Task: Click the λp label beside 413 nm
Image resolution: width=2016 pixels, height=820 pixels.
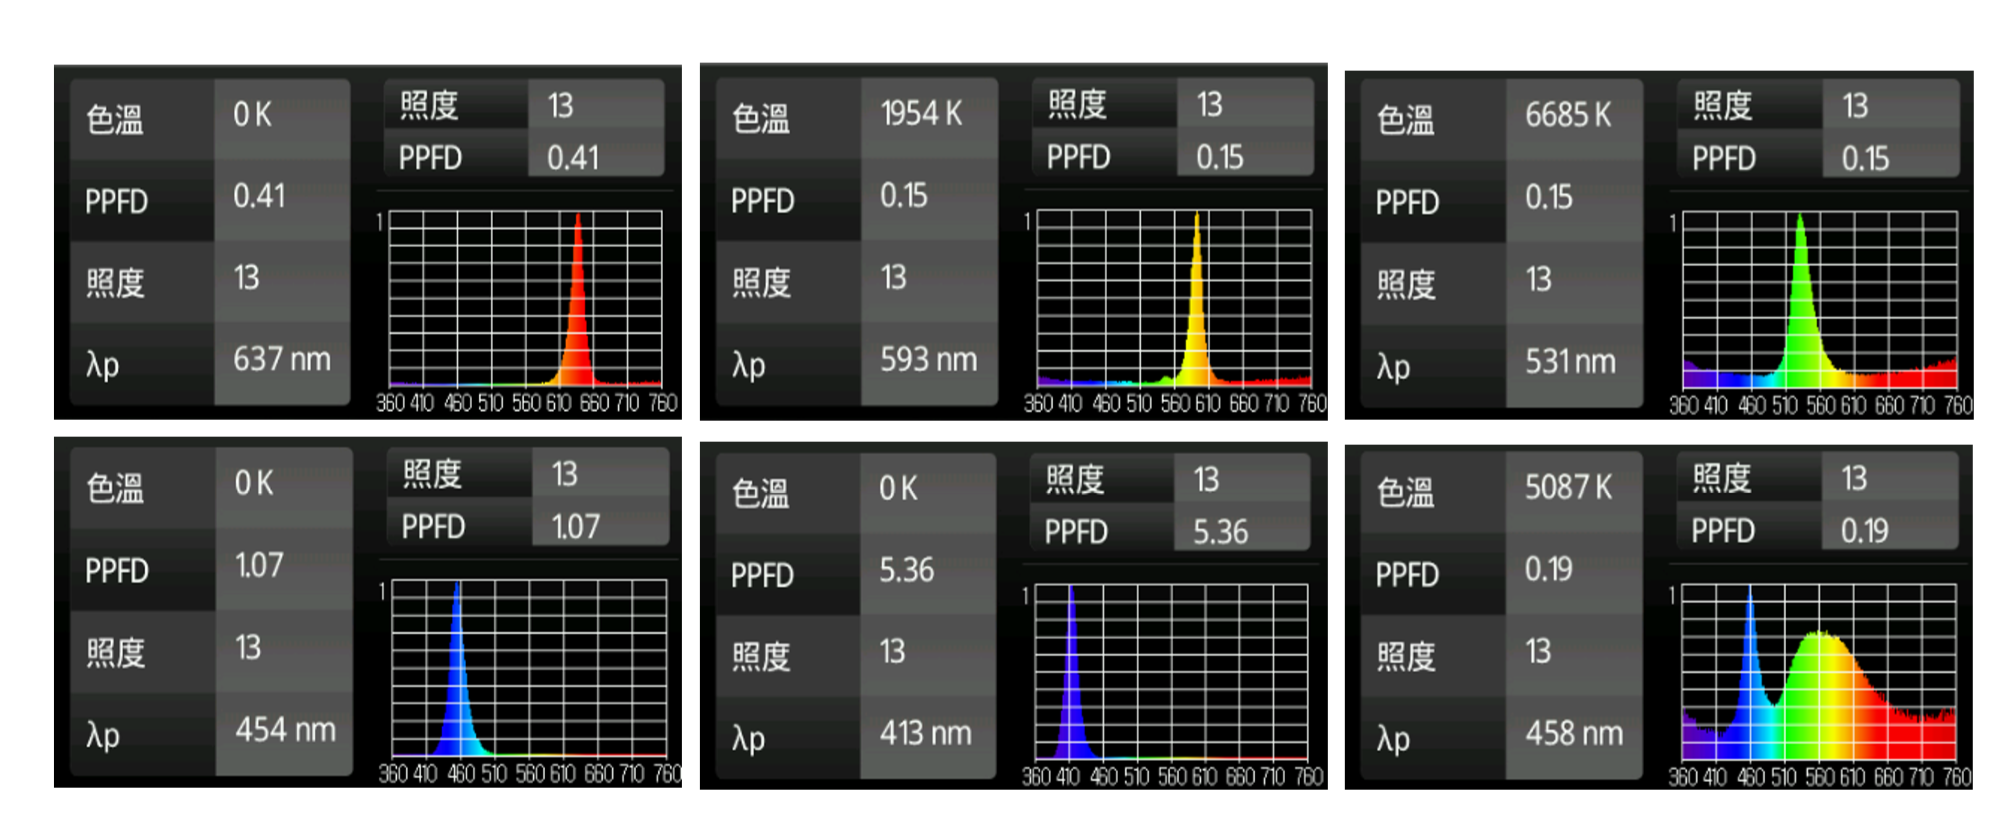Action: 749,739
